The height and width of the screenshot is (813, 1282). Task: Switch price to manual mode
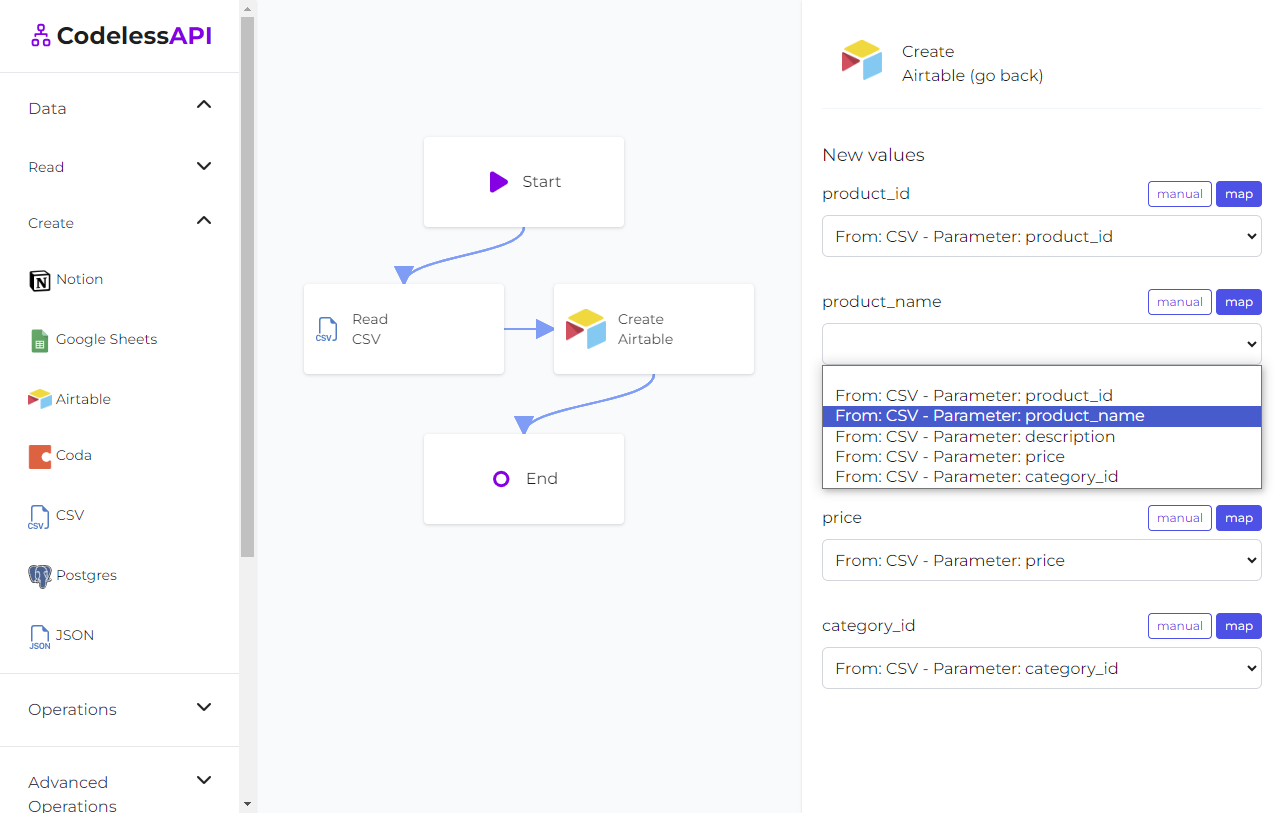tap(1180, 518)
